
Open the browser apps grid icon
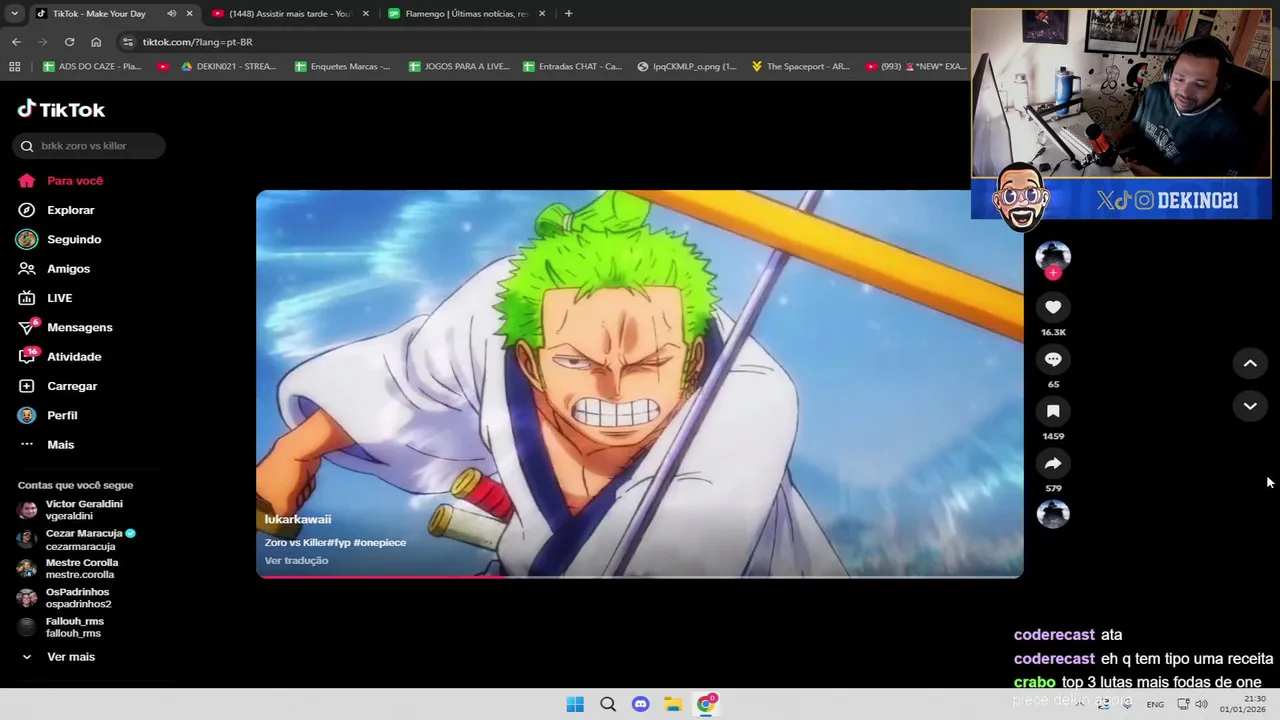click(14, 67)
